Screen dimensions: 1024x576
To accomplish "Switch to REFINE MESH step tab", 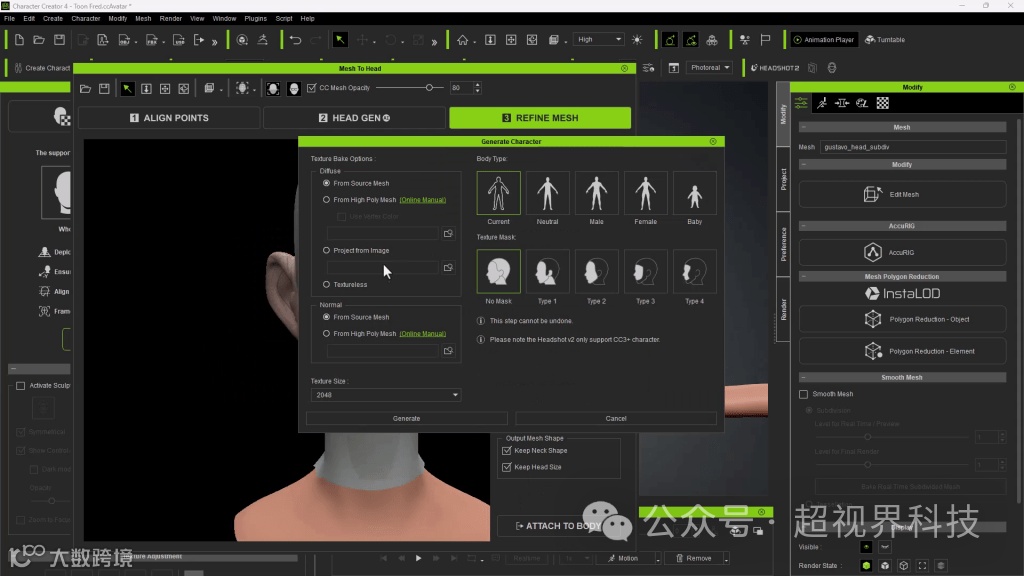I will click(x=540, y=118).
